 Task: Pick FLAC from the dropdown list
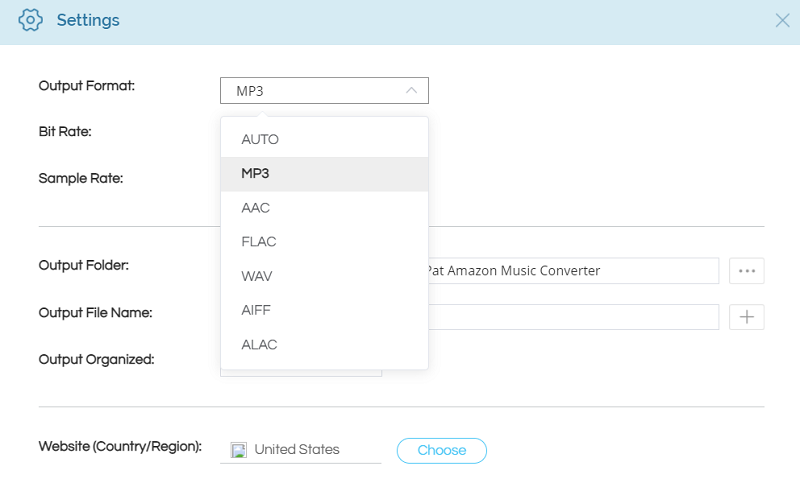[x=259, y=242]
